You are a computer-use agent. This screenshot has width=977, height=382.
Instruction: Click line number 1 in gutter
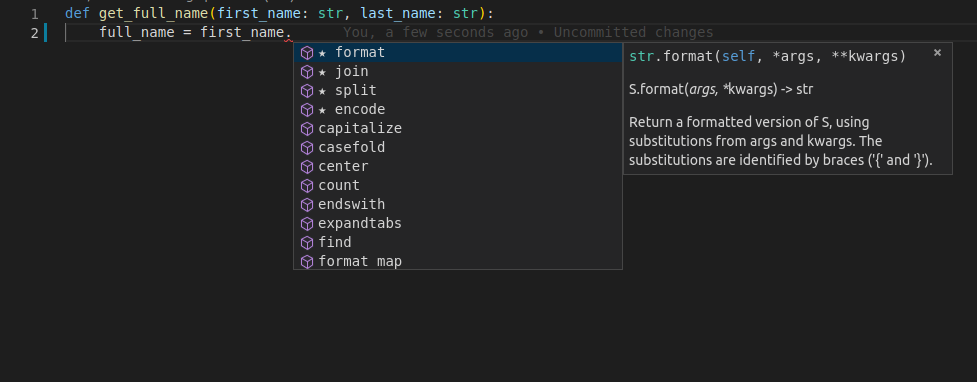pos(35,14)
